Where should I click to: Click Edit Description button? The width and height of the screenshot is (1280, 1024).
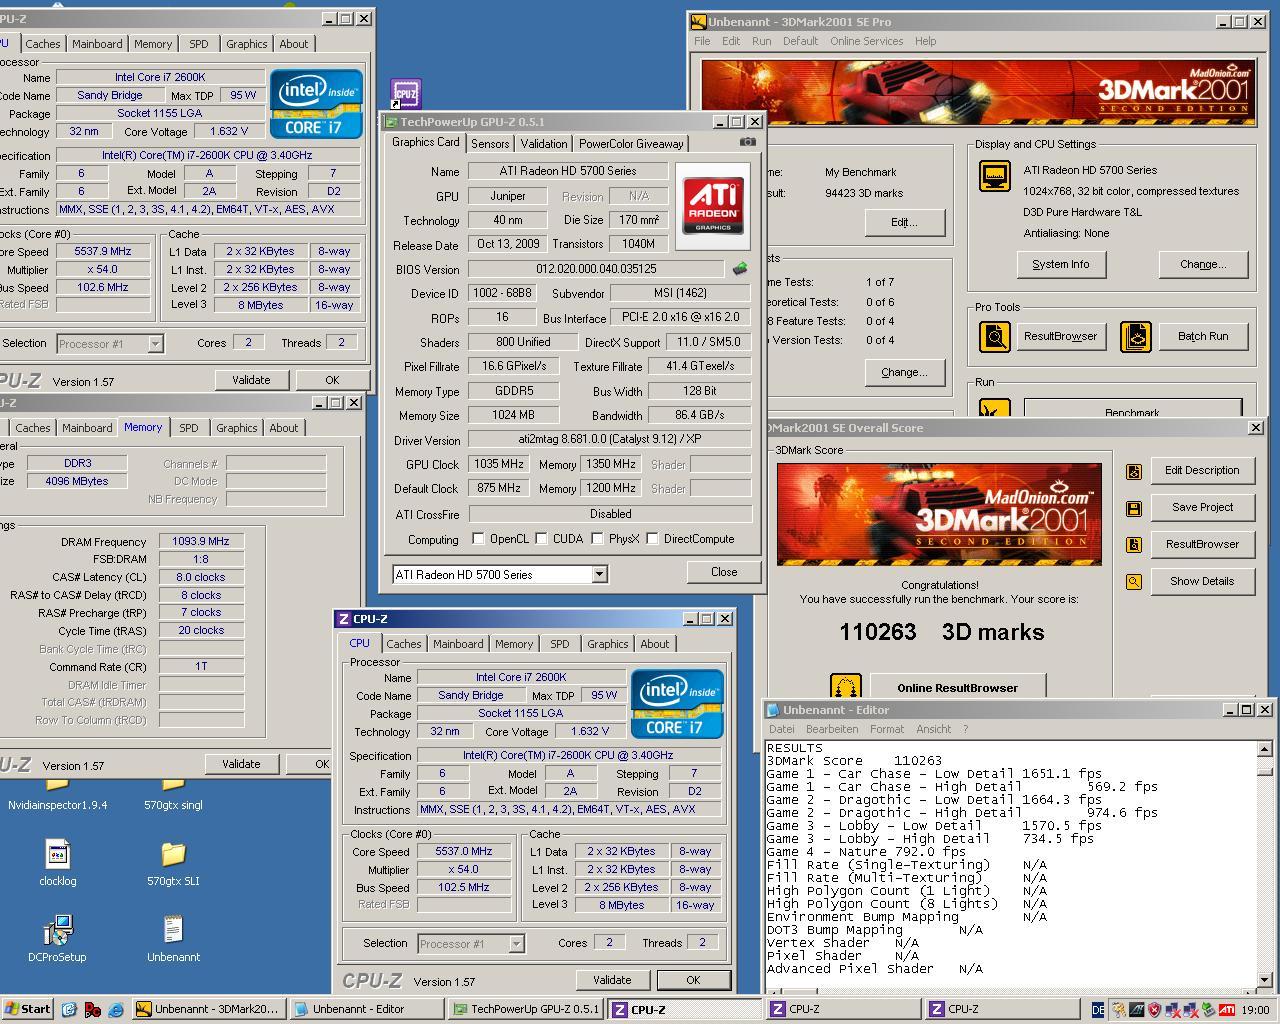point(1202,470)
